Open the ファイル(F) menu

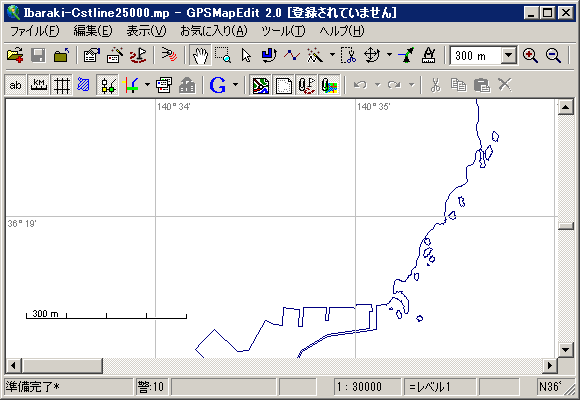[x=34, y=31]
